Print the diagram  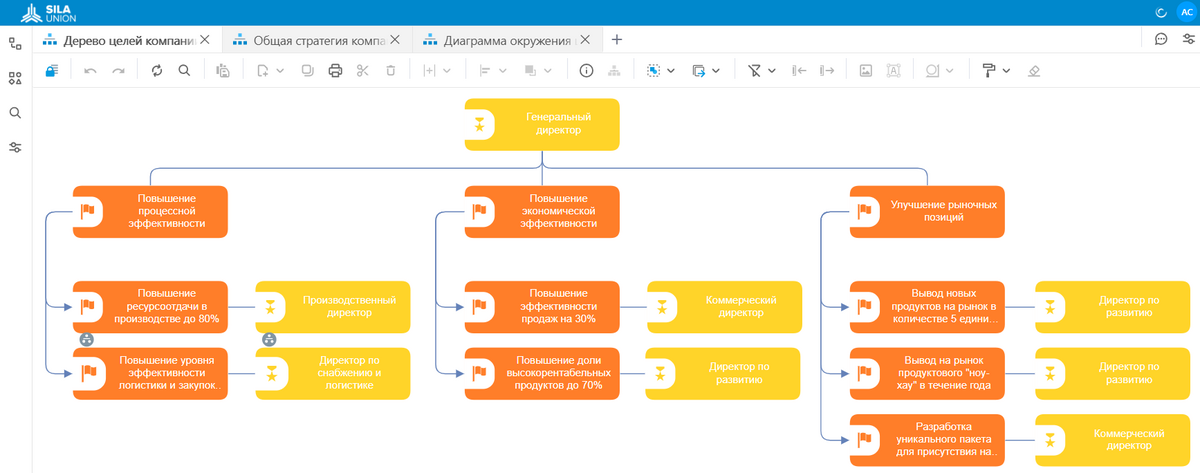(335, 70)
